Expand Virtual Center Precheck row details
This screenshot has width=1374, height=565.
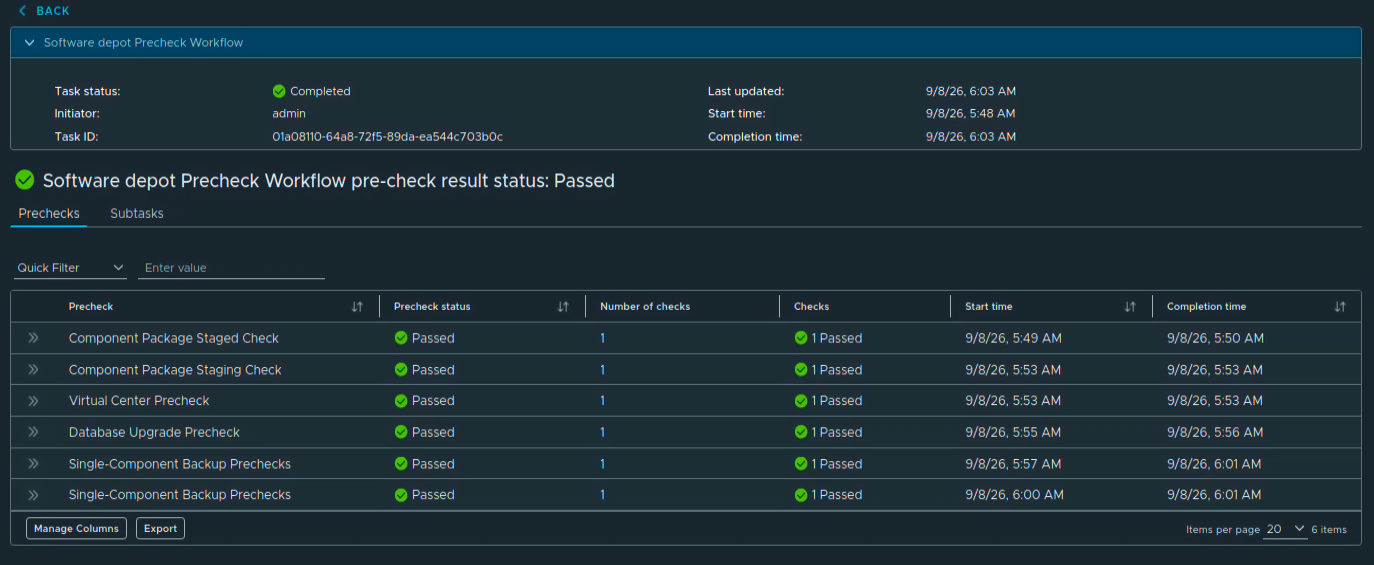pyautogui.click(x=33, y=401)
